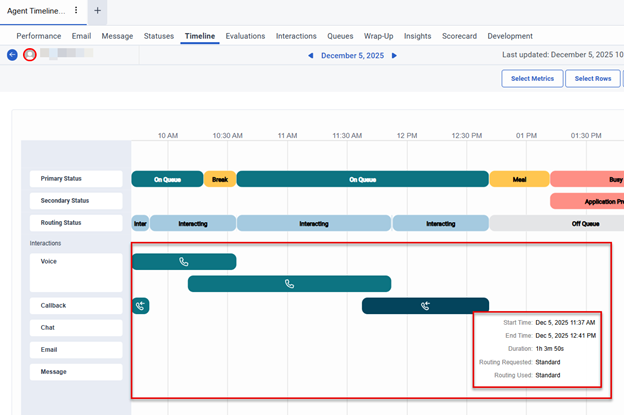This screenshot has height=415, width=624.
Task: Click the Meal status segment
Action: [x=519, y=179]
